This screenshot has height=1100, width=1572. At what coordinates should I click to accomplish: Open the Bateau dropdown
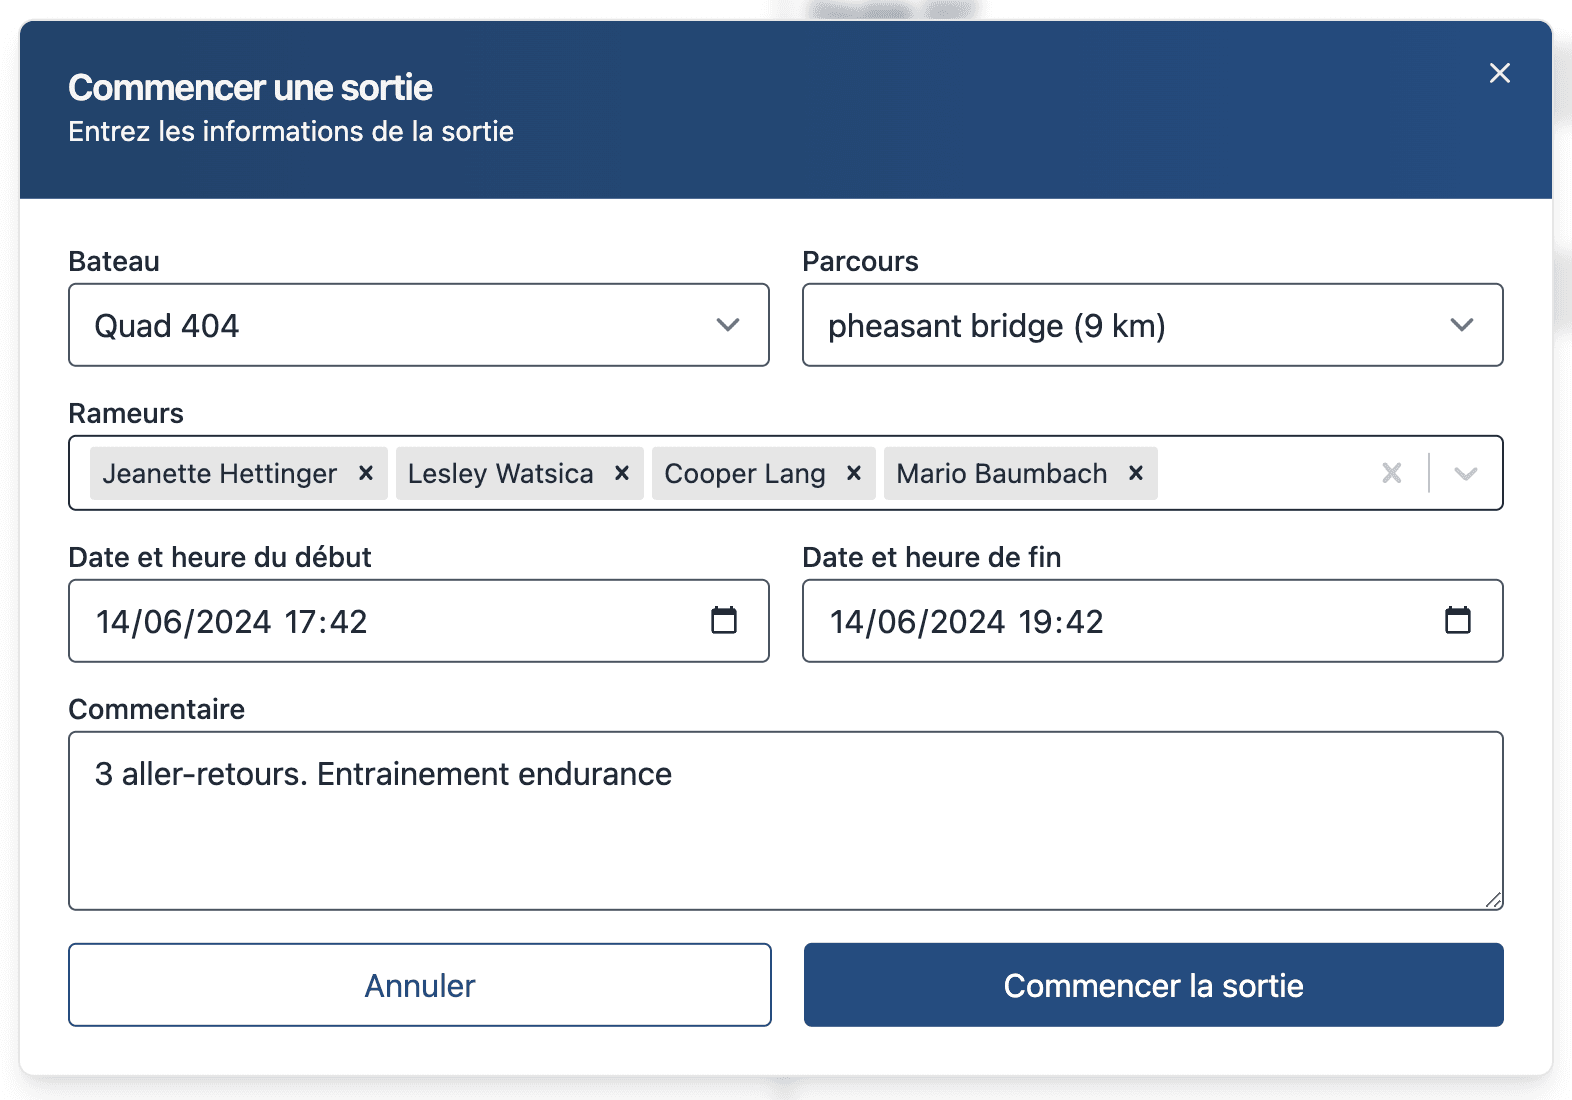tap(418, 325)
